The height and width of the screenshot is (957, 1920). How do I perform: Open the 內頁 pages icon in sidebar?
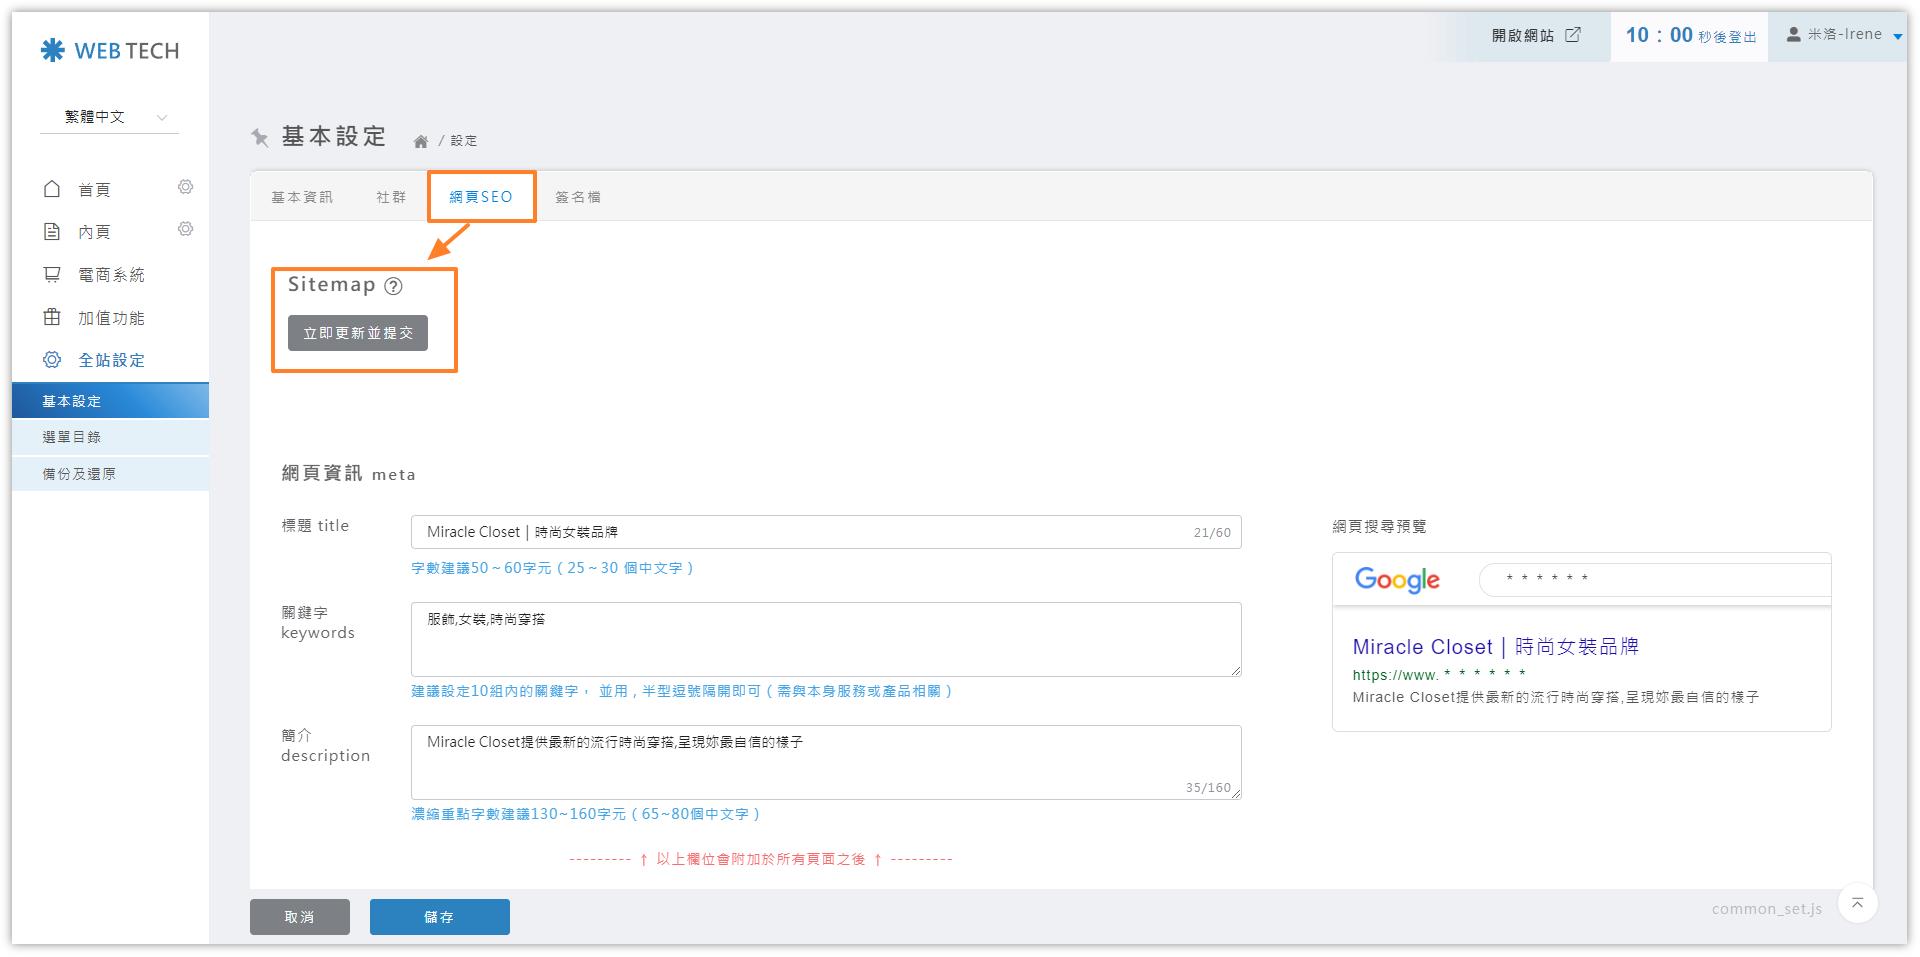pos(54,231)
